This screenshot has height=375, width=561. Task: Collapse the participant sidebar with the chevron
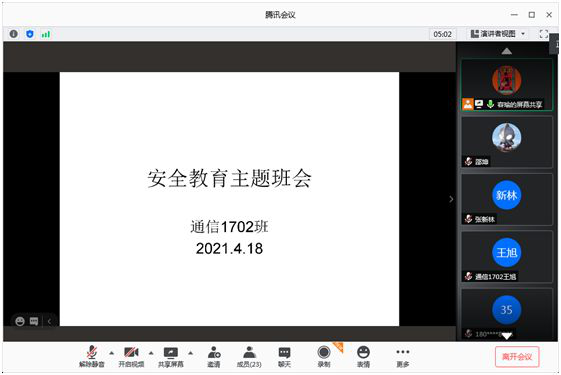[451, 199]
